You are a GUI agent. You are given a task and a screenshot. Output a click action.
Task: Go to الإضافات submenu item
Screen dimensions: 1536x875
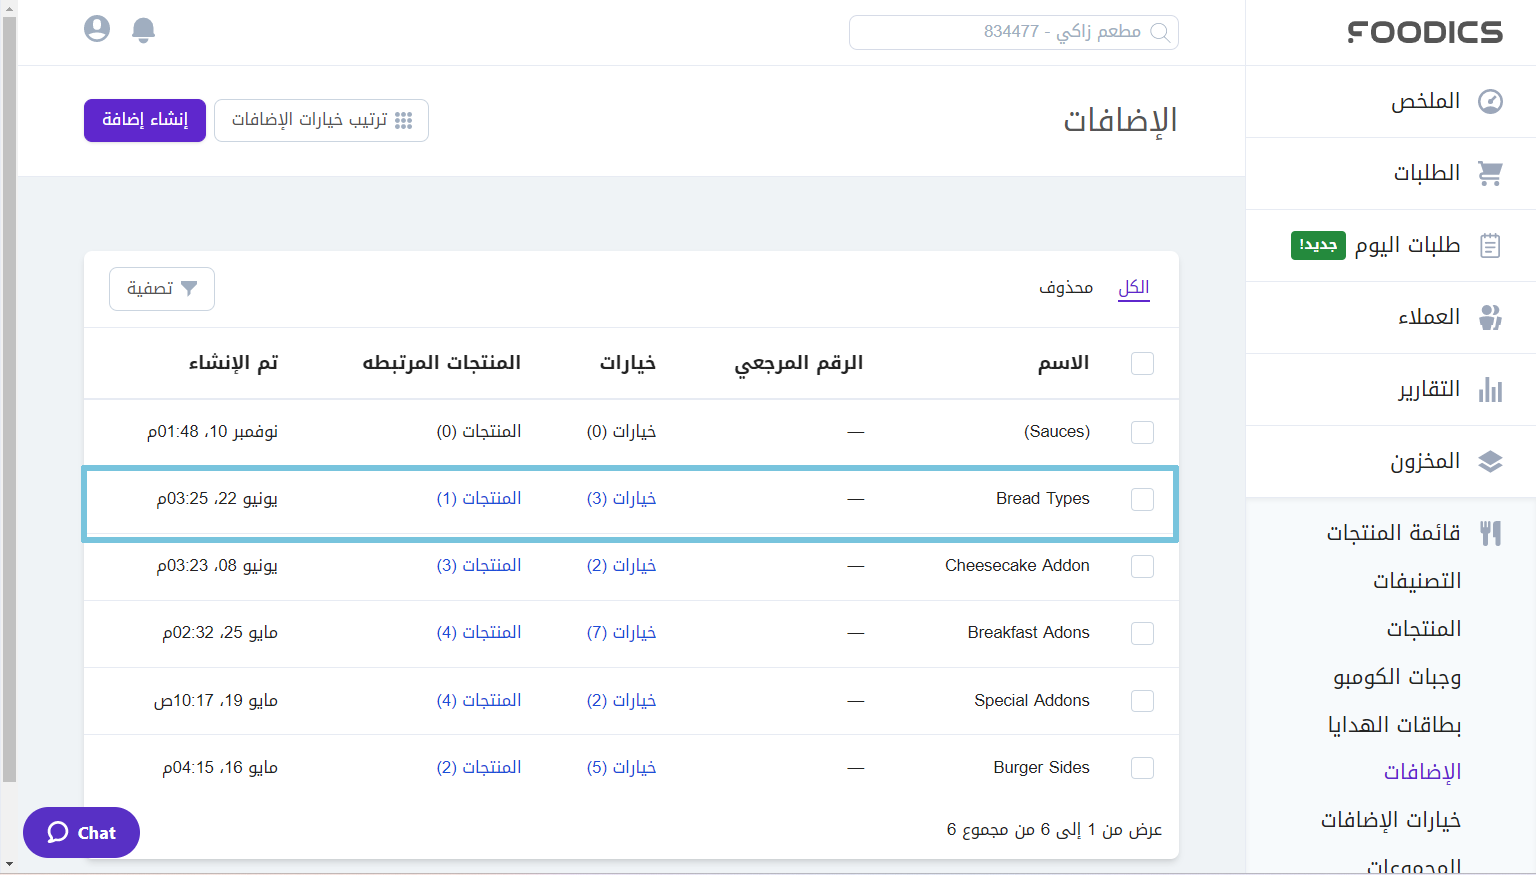pyautogui.click(x=1423, y=772)
